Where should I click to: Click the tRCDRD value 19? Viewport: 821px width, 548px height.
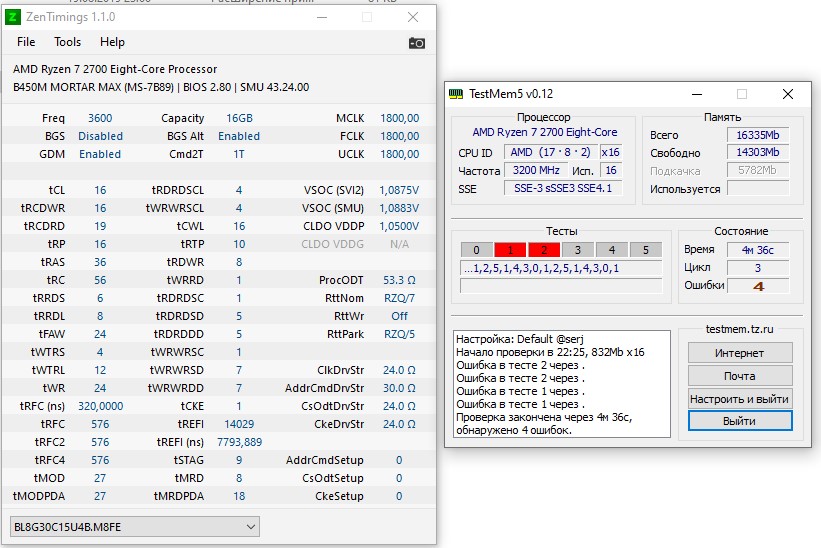coord(100,226)
